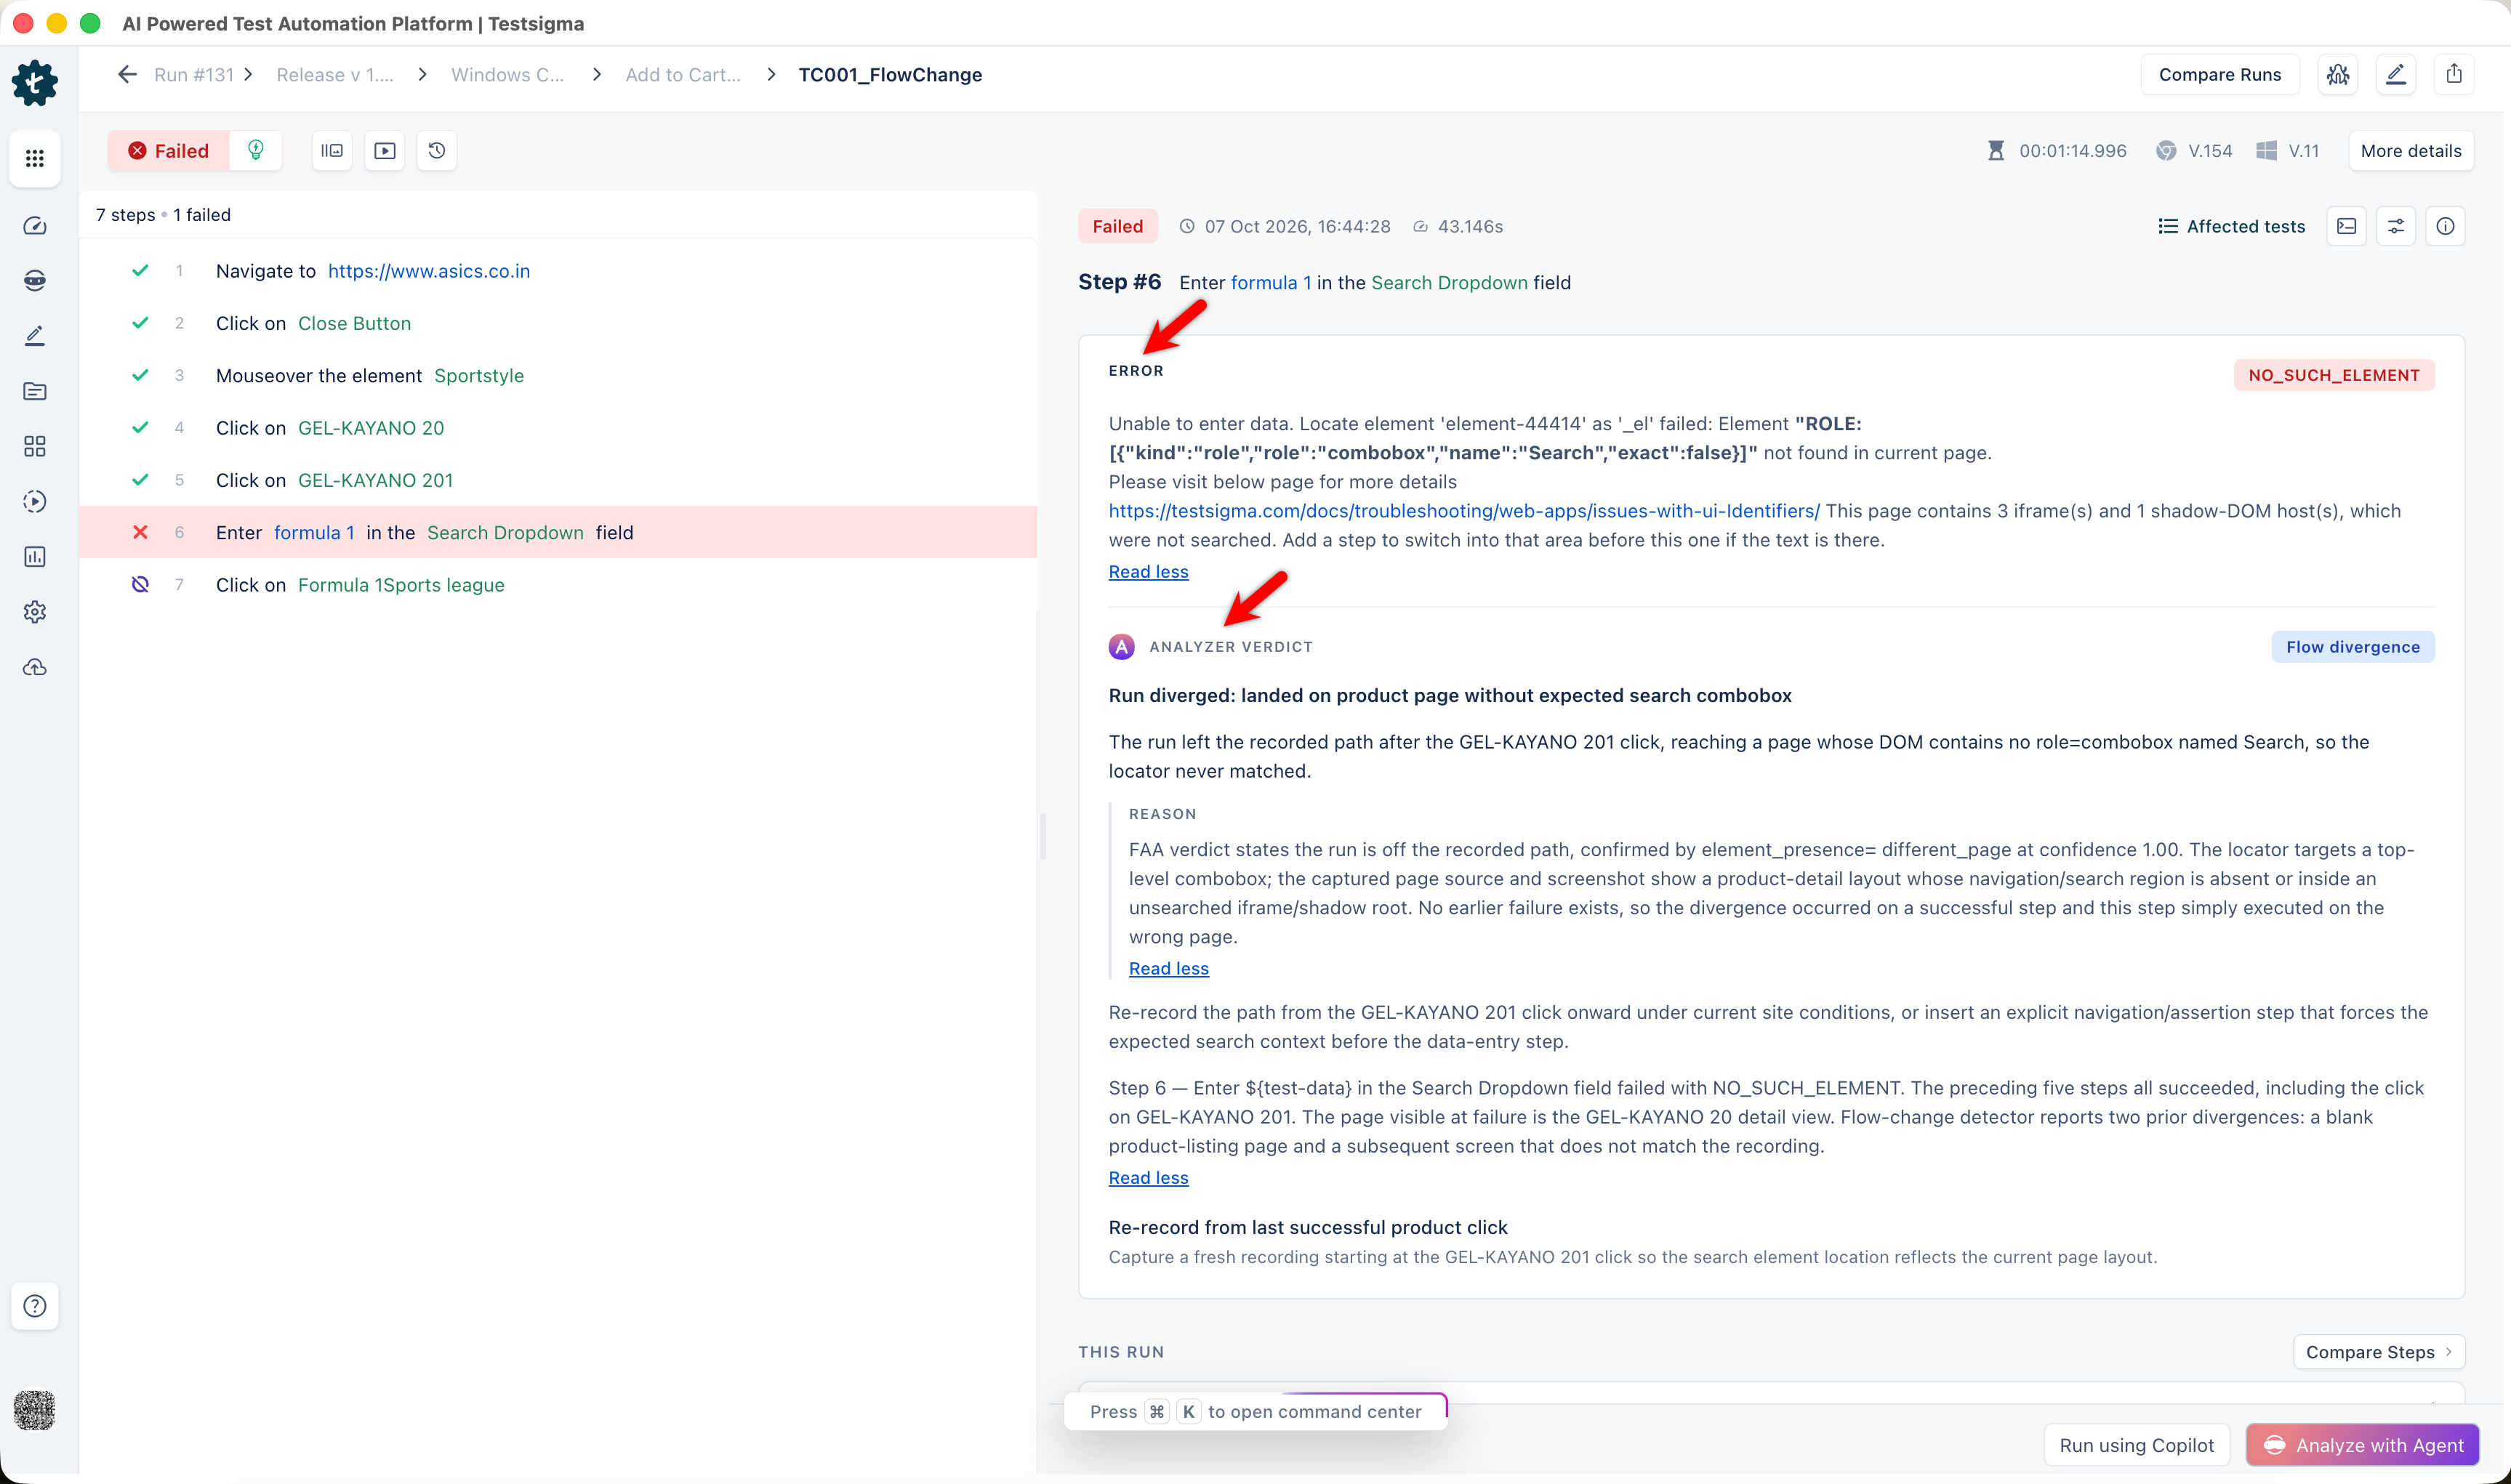This screenshot has width=2511, height=1484.
Task: Open the https://www.asics.co.in link in step 1
Action: click(429, 271)
